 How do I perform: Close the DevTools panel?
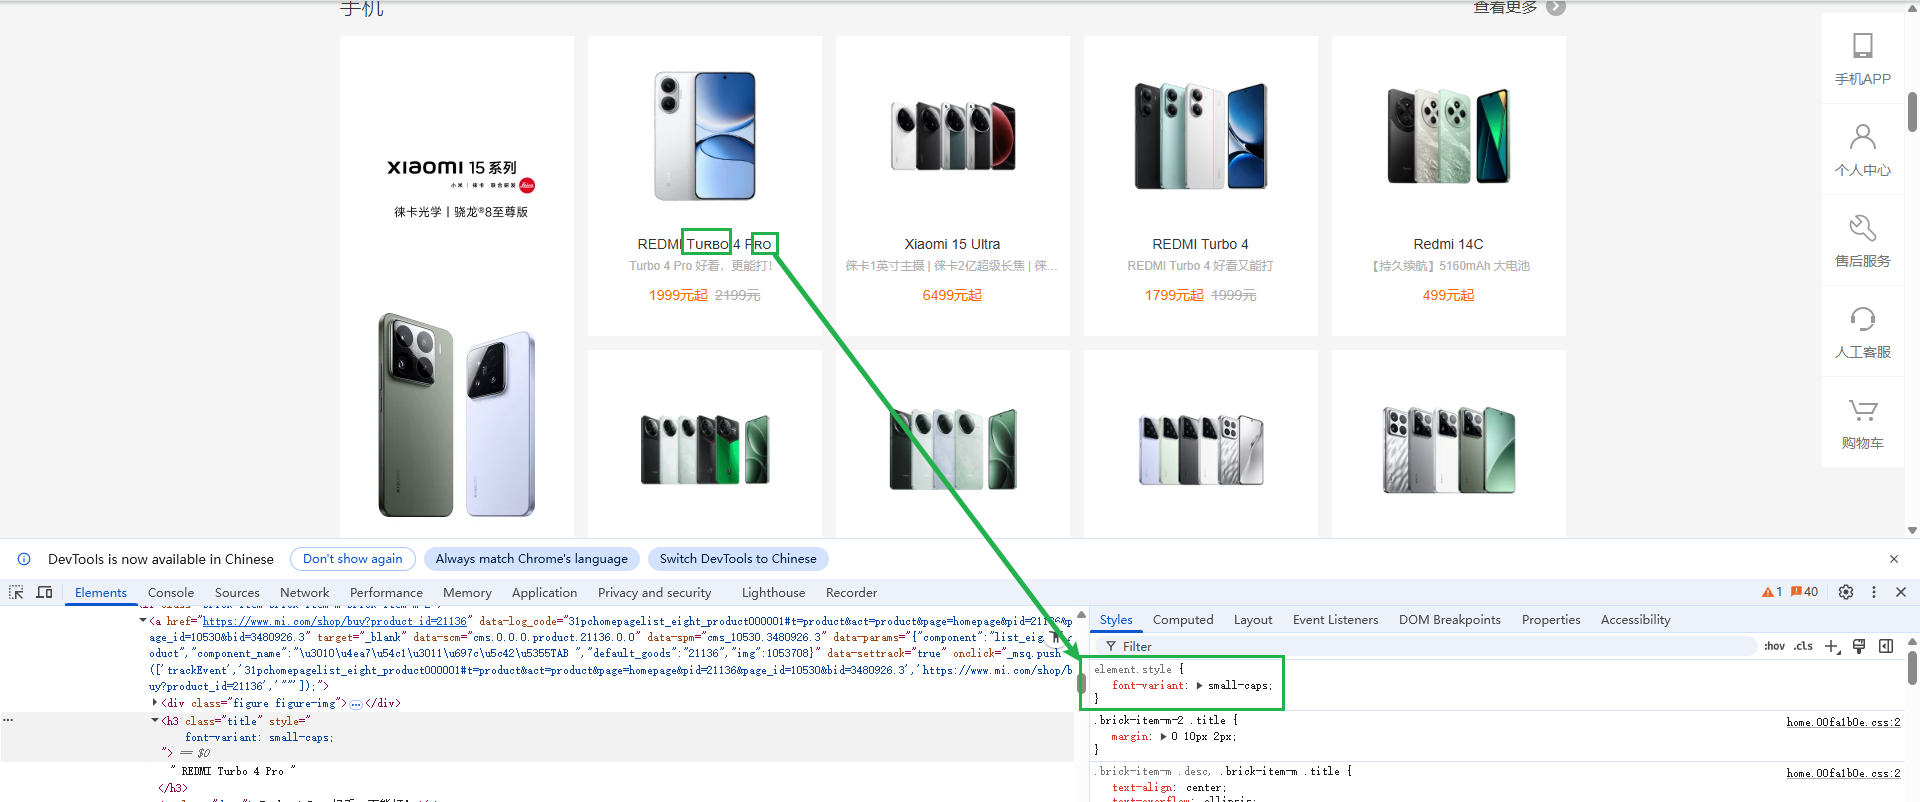pyautogui.click(x=1901, y=592)
